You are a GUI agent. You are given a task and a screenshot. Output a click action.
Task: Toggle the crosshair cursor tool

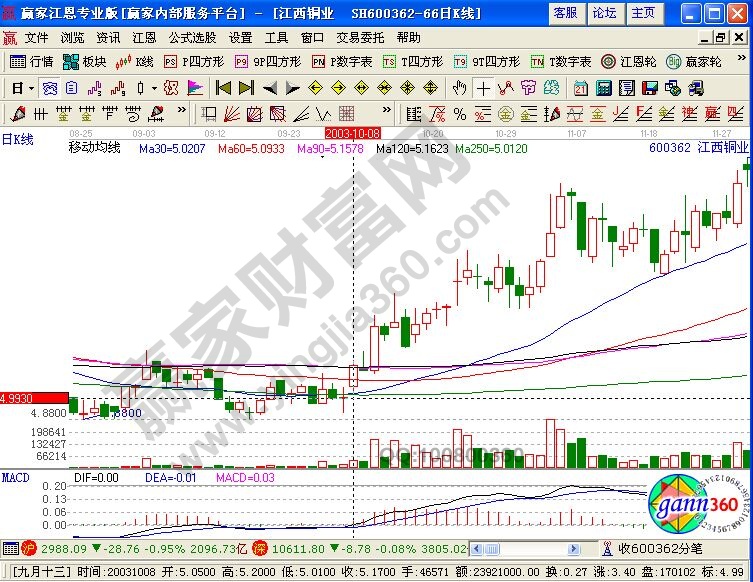pos(483,87)
